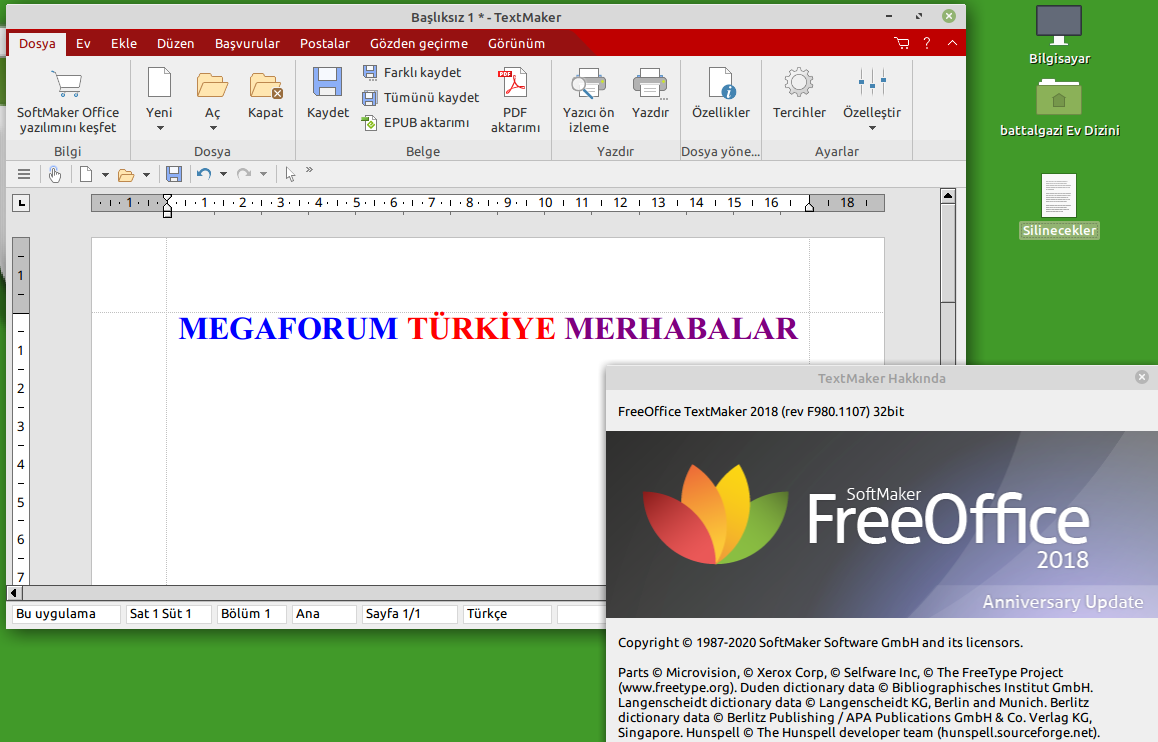Open the Dosya ribbon tab
Viewport: 1158px width, 742px height.
(37, 44)
